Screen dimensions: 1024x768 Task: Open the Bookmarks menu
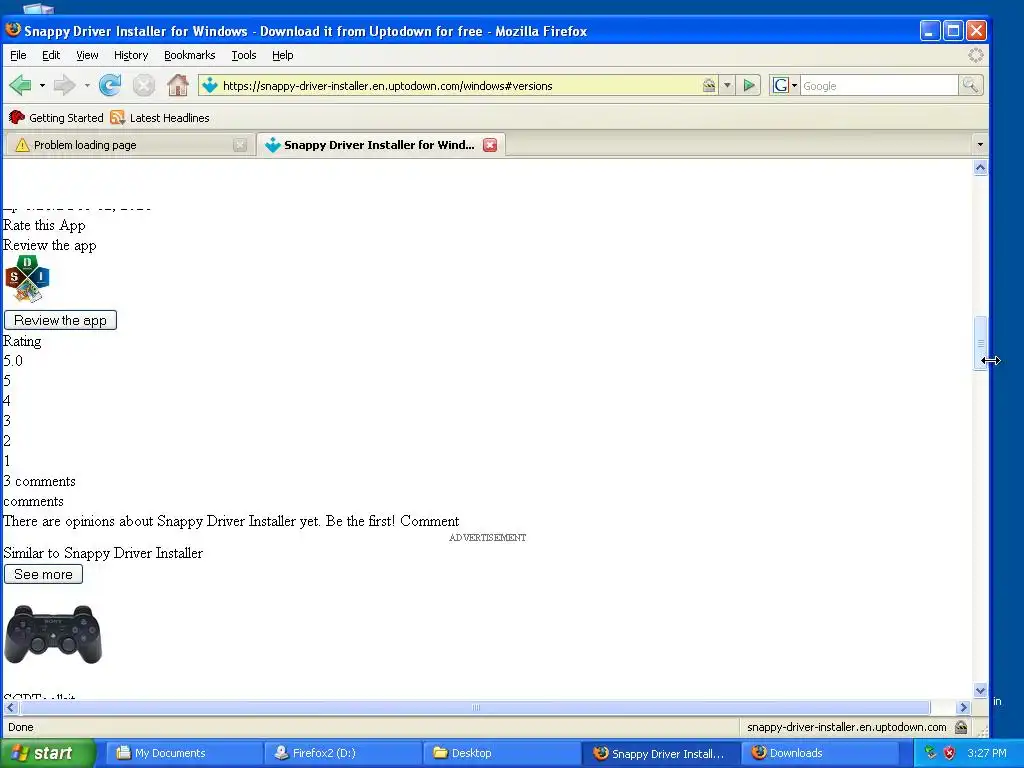(x=189, y=56)
